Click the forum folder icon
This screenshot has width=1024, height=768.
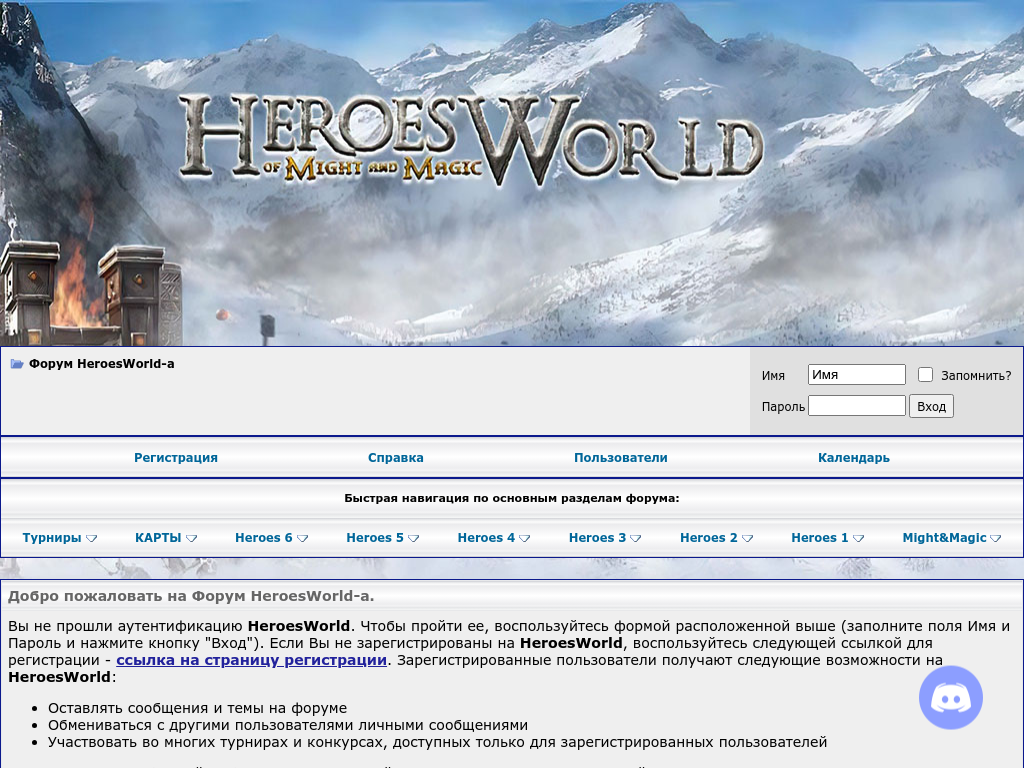[x=17, y=364]
